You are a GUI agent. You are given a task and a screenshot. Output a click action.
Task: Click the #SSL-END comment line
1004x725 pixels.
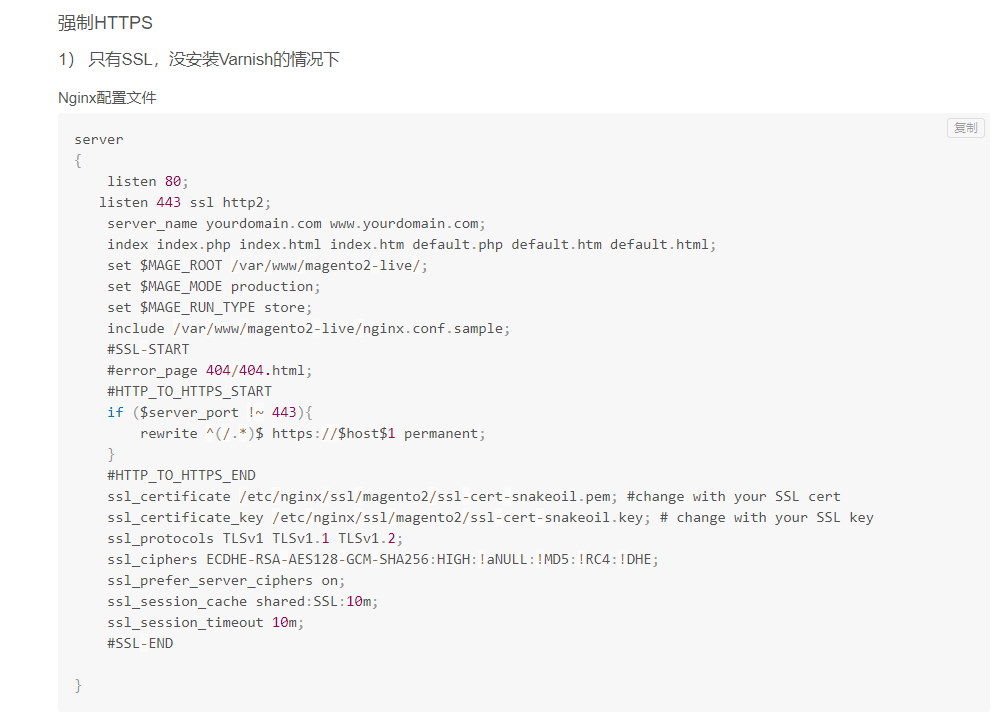[x=140, y=643]
